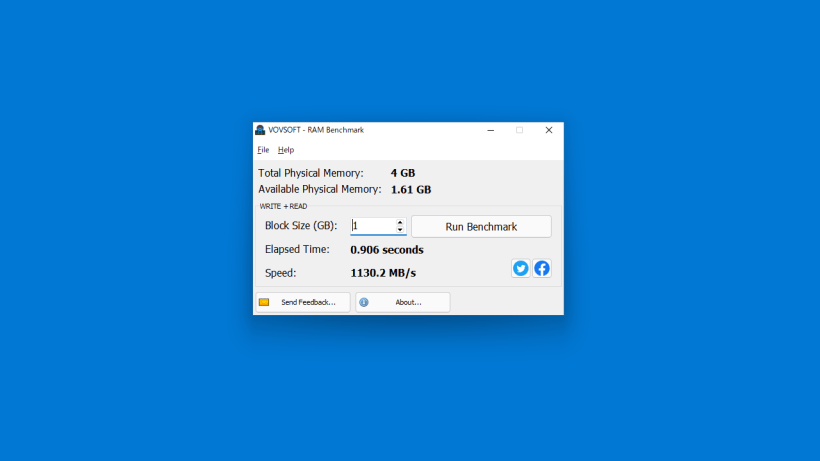Image resolution: width=820 pixels, height=461 pixels.
Task: Share results via Twitter icon
Action: pyautogui.click(x=520, y=268)
